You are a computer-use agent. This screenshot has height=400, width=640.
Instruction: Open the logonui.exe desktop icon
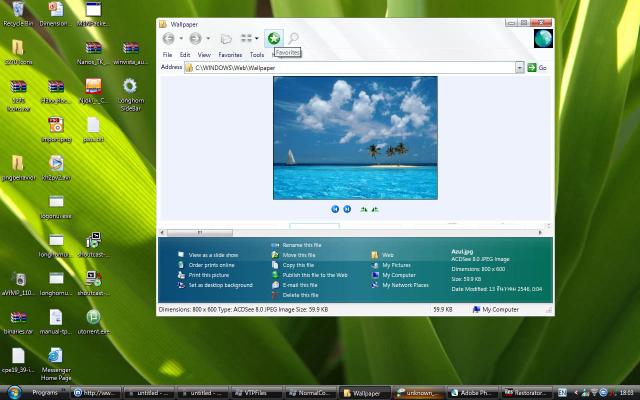[x=56, y=207]
